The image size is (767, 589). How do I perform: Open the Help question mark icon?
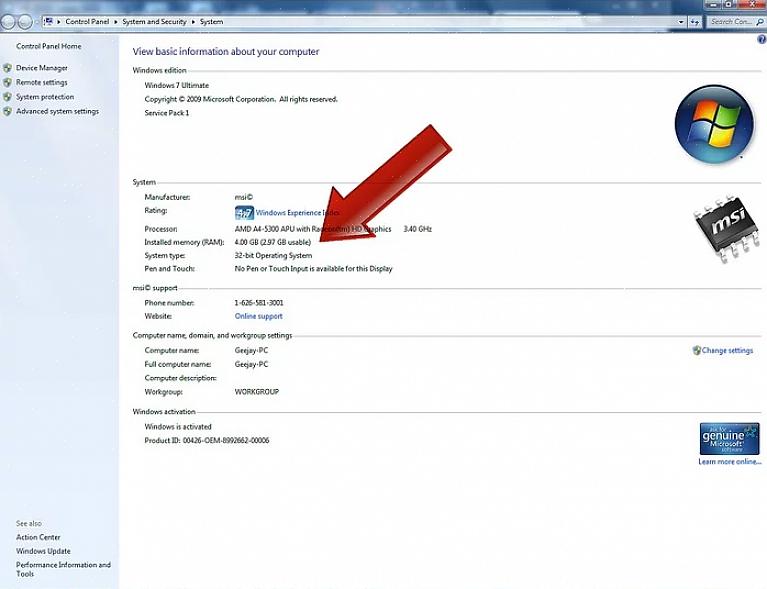762,40
